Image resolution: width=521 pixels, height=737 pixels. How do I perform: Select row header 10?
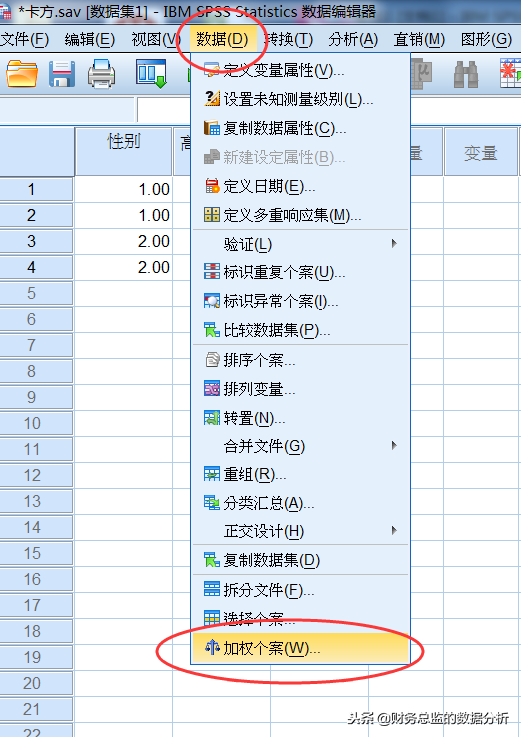click(37, 423)
